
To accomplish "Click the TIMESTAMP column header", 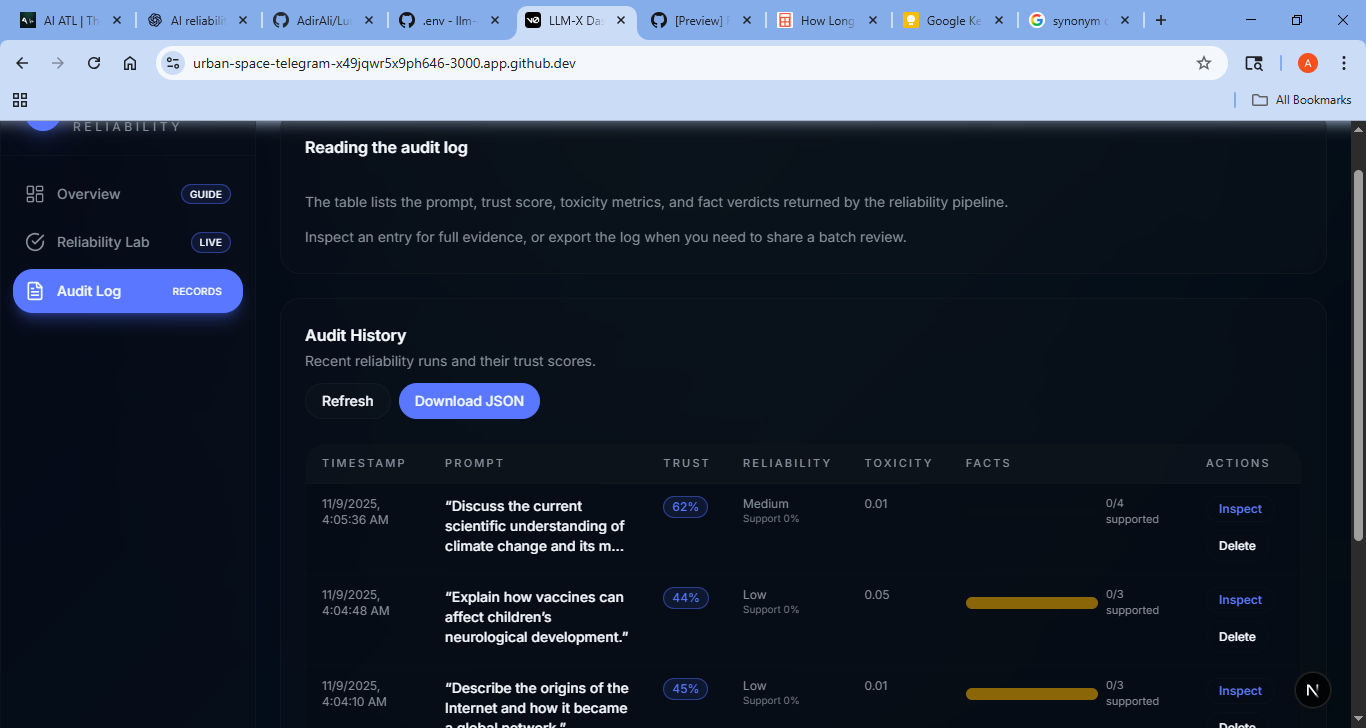I will point(364,463).
